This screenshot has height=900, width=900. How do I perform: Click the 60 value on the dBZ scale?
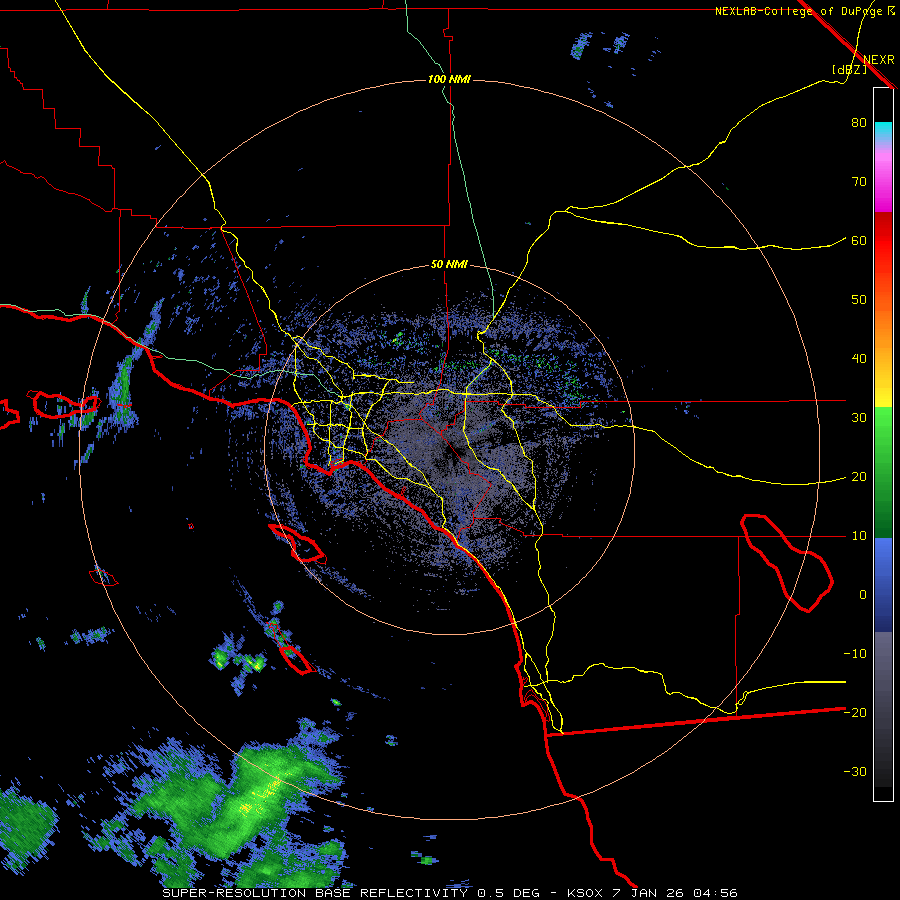(859, 241)
